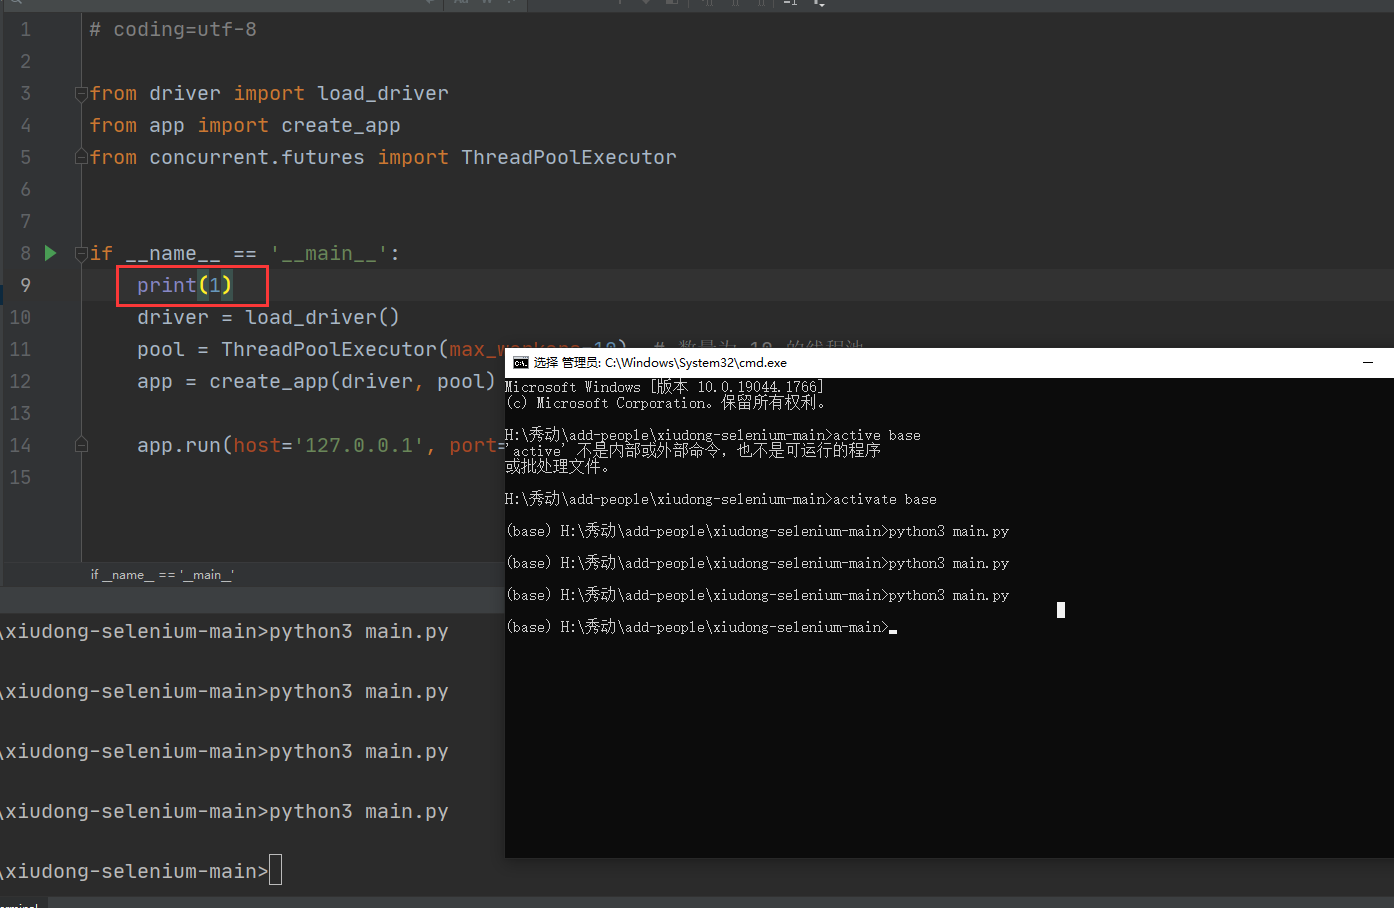Click the rightmost toolbar icon with the small arrow

820,4
